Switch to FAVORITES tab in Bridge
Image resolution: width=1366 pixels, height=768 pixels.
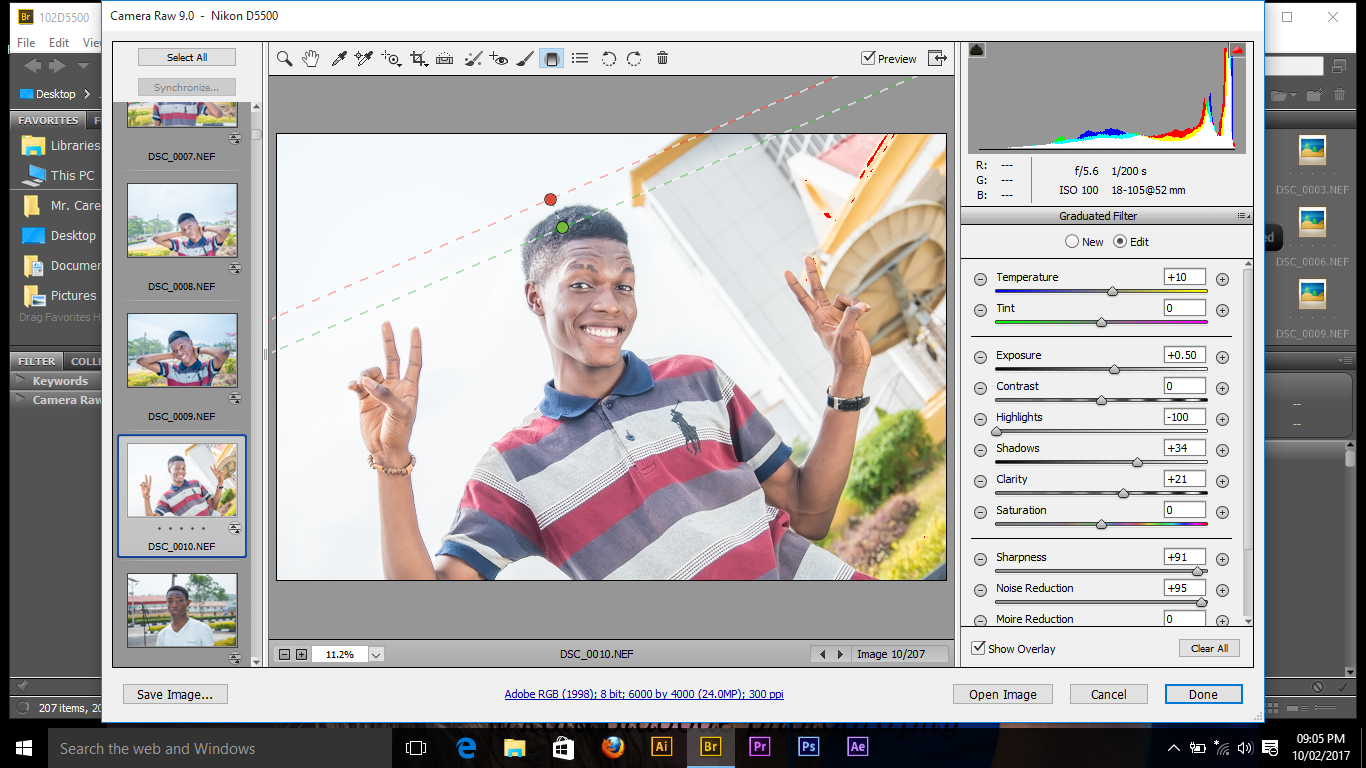click(48, 120)
